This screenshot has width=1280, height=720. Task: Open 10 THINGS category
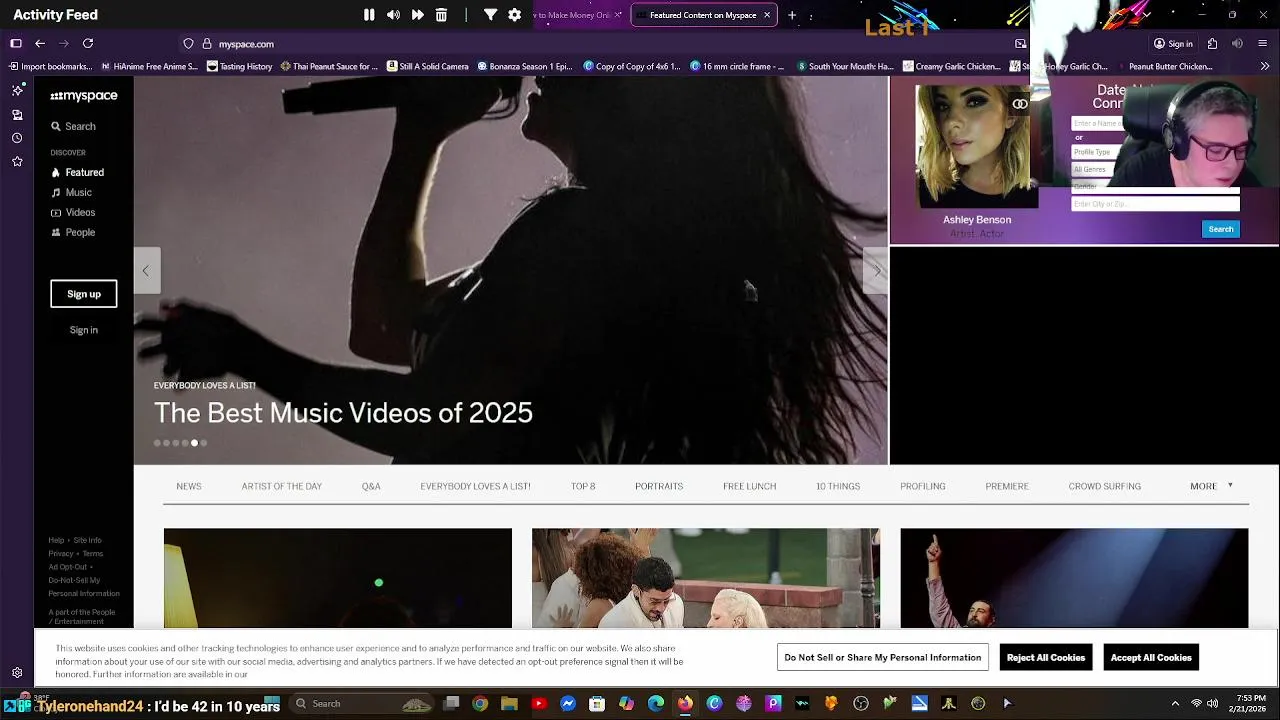point(838,486)
